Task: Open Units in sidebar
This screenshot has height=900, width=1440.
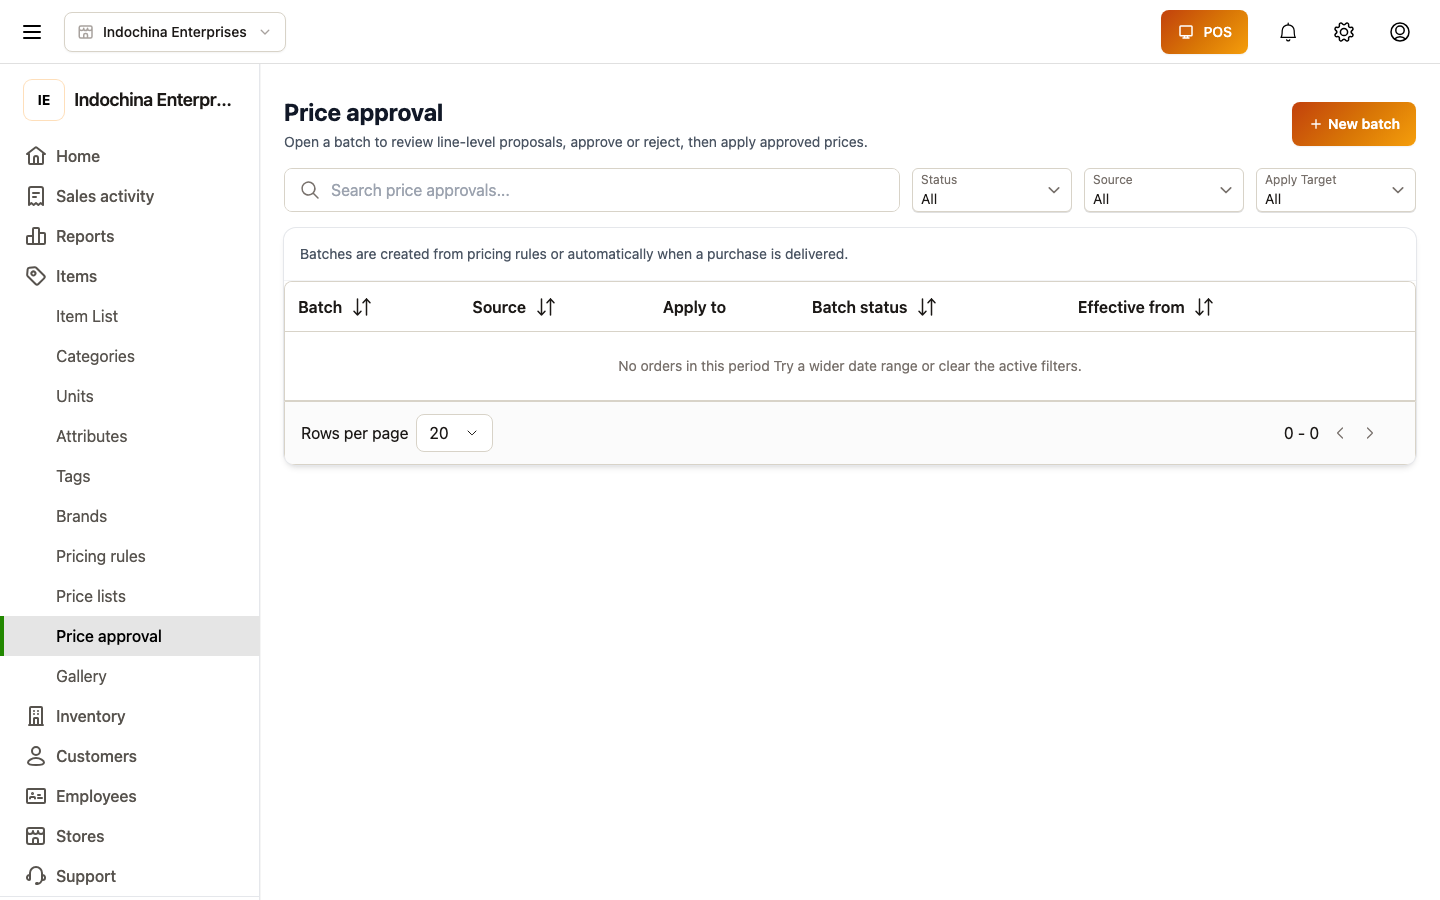Action: [x=130, y=396]
